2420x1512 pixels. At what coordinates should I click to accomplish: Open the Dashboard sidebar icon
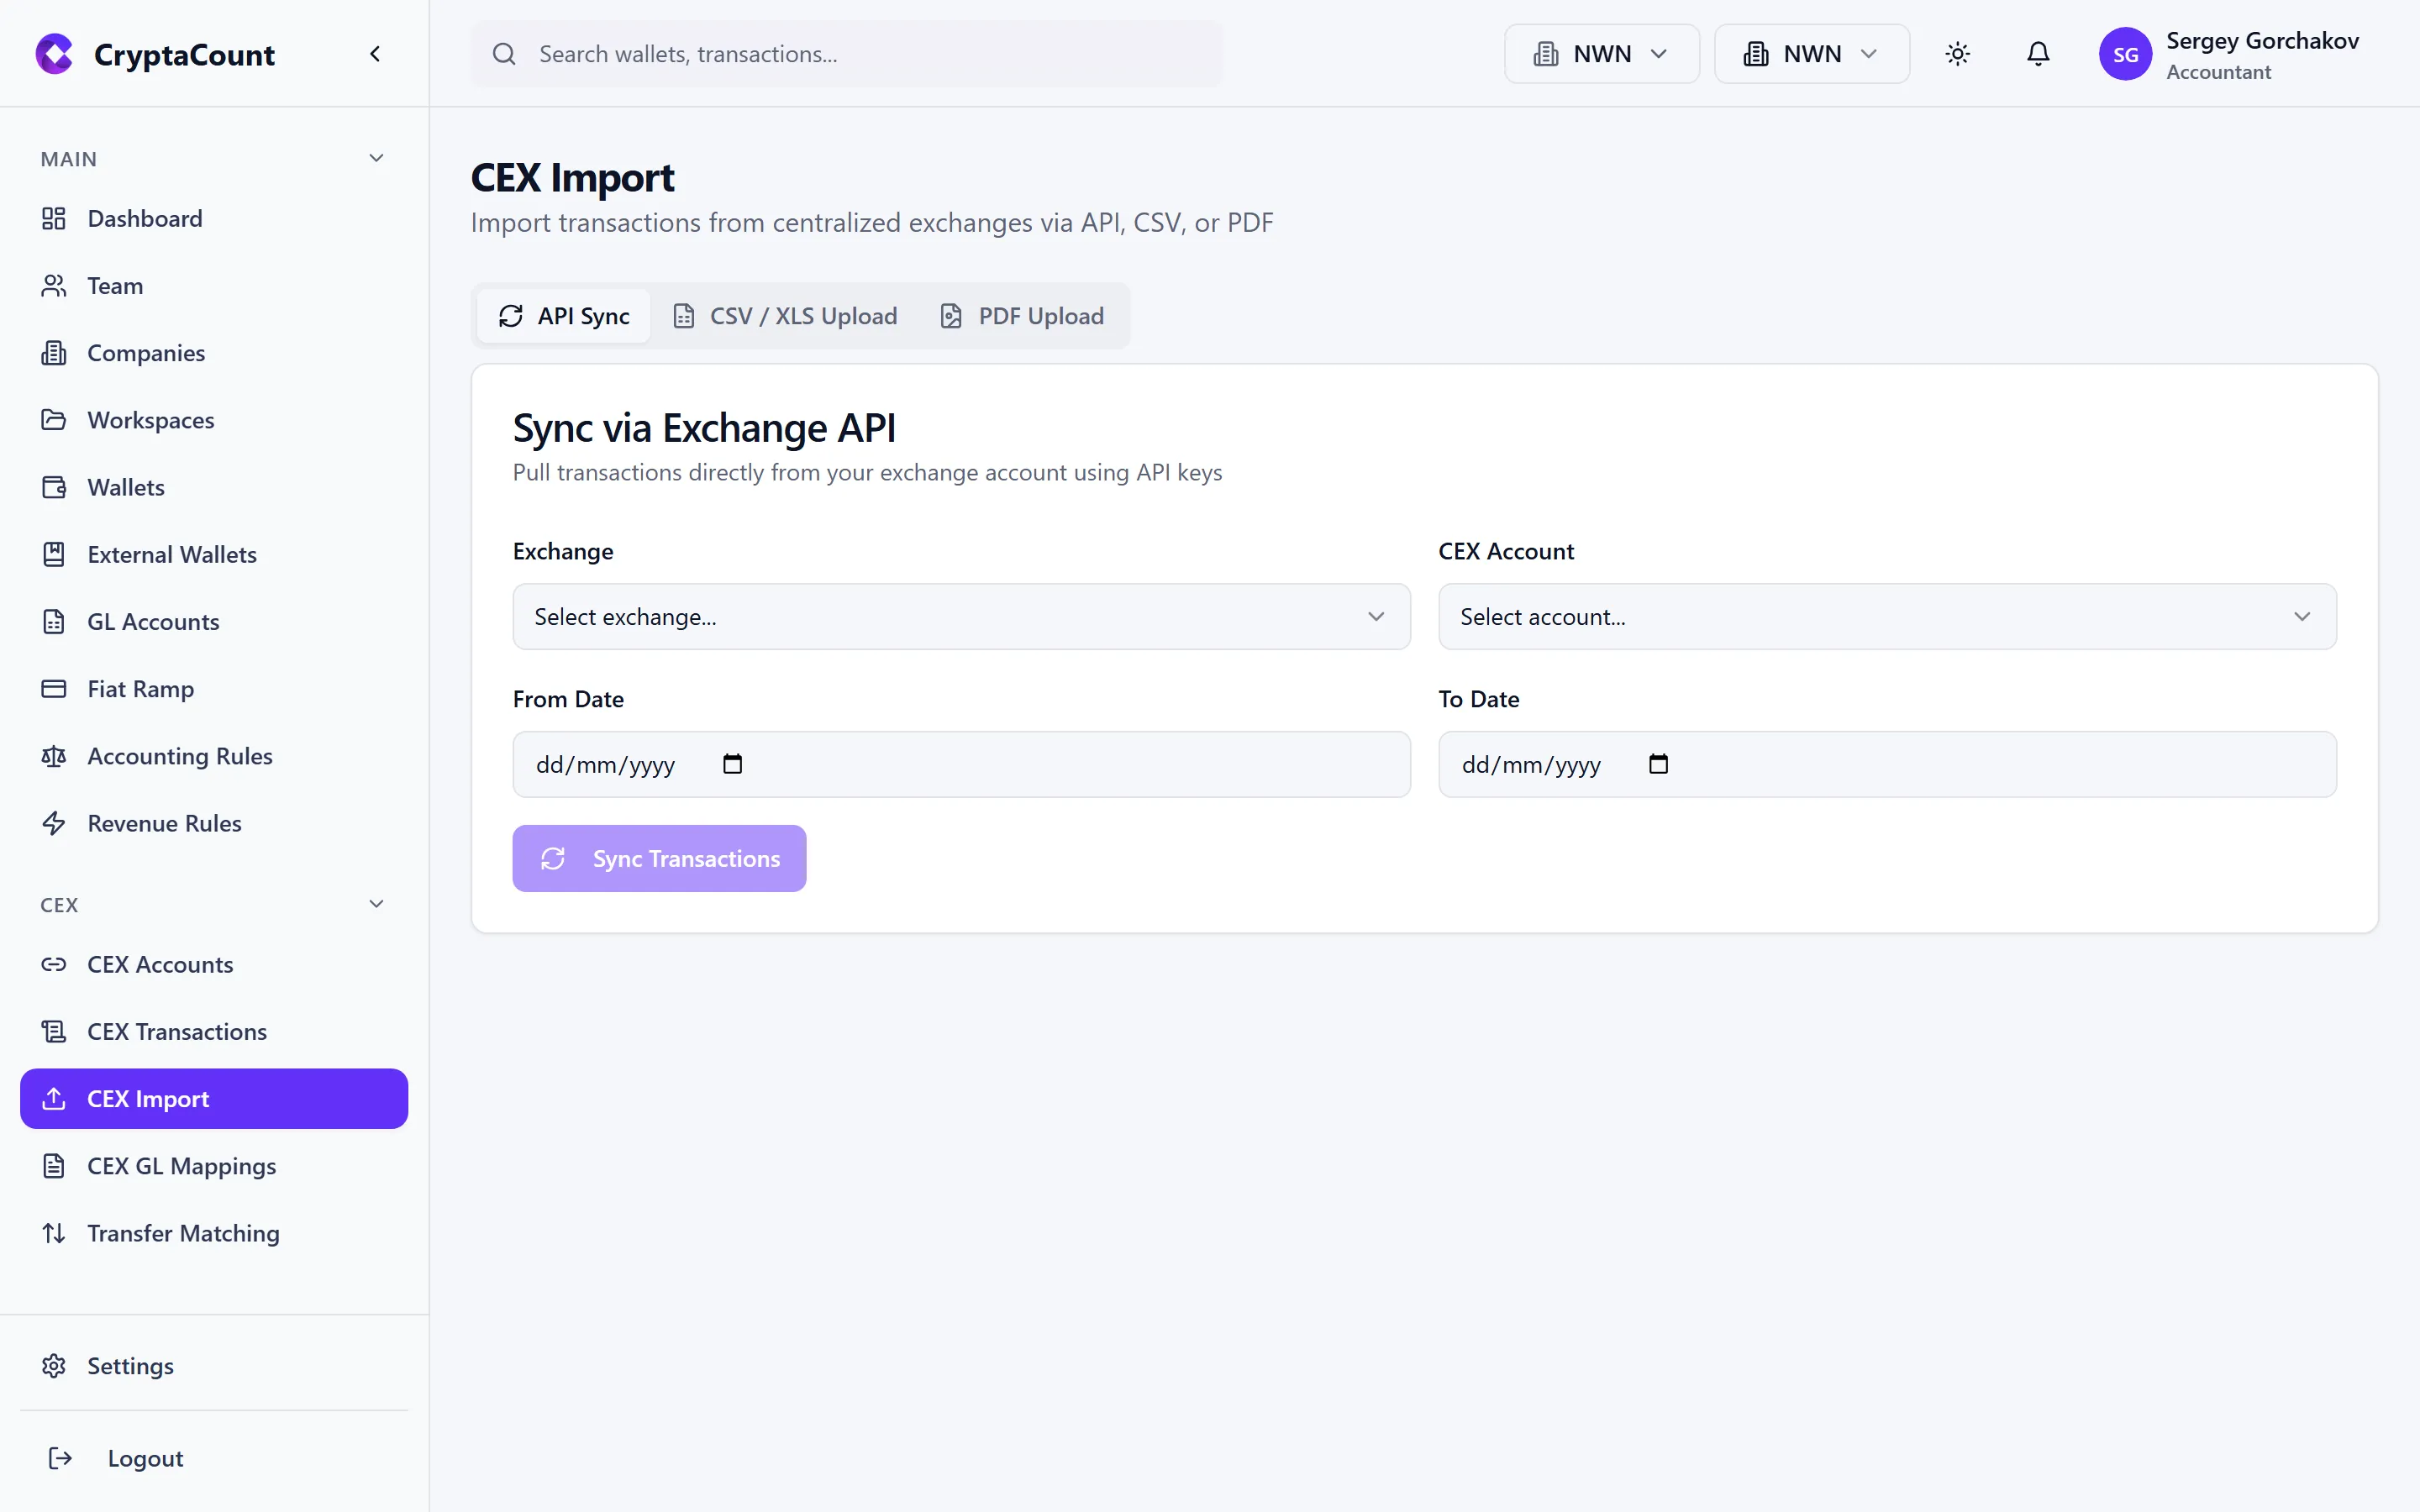(x=54, y=218)
